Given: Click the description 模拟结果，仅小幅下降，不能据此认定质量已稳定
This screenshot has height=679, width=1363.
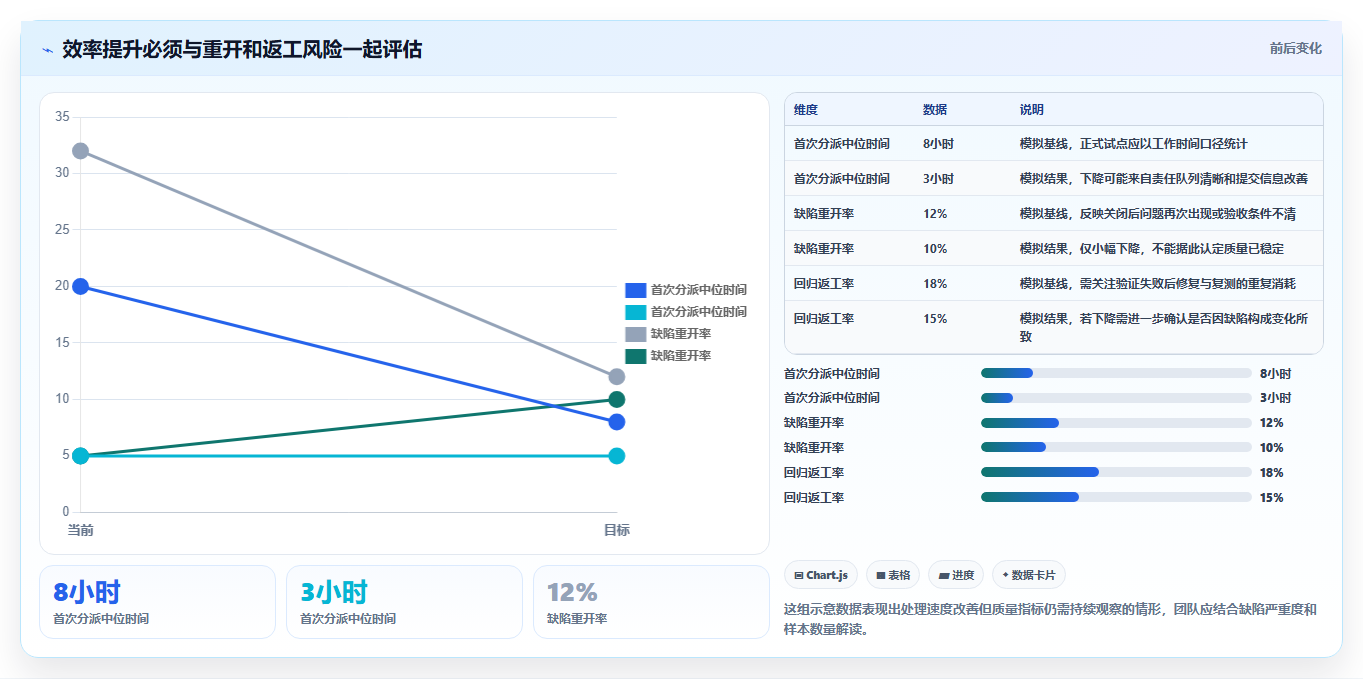Looking at the screenshot, I should (1152, 249).
